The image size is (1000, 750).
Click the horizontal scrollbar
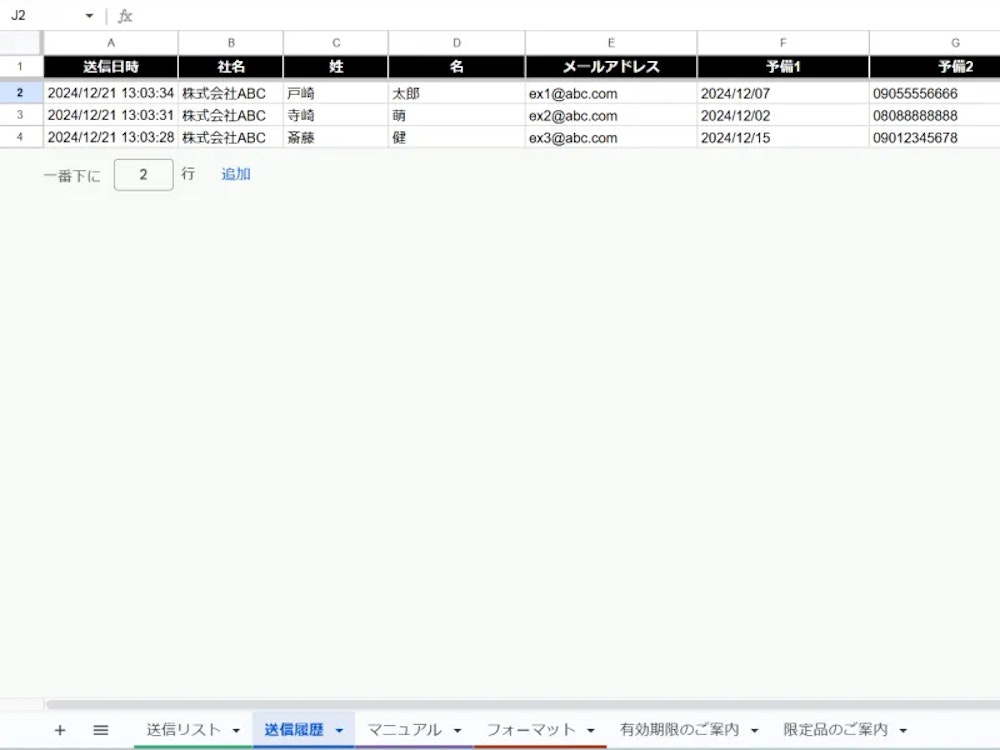tap(522, 704)
